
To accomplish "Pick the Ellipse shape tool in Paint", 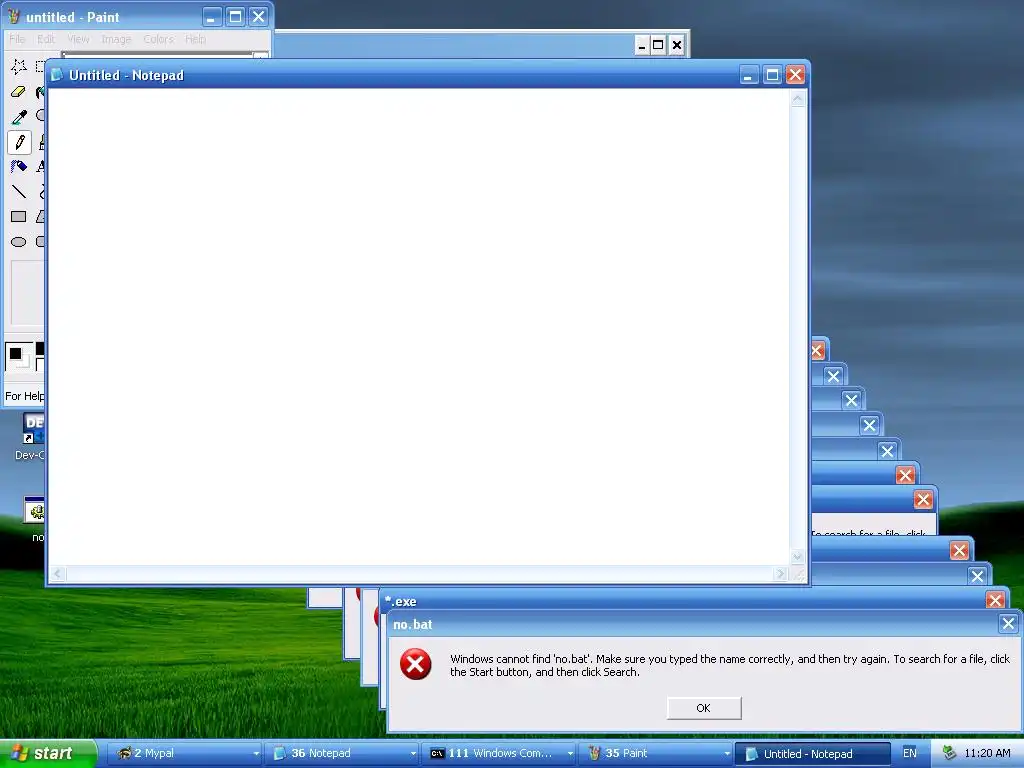I will pos(19,242).
